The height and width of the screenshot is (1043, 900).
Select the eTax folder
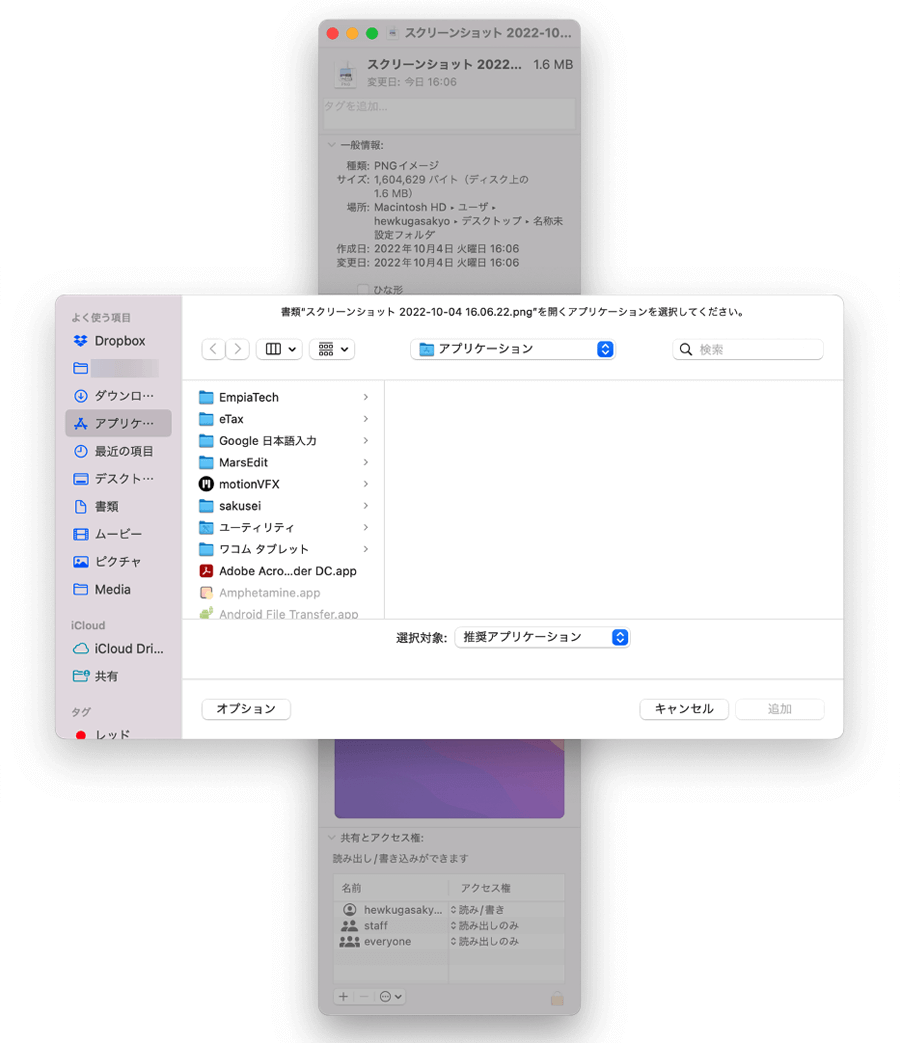(x=285, y=419)
